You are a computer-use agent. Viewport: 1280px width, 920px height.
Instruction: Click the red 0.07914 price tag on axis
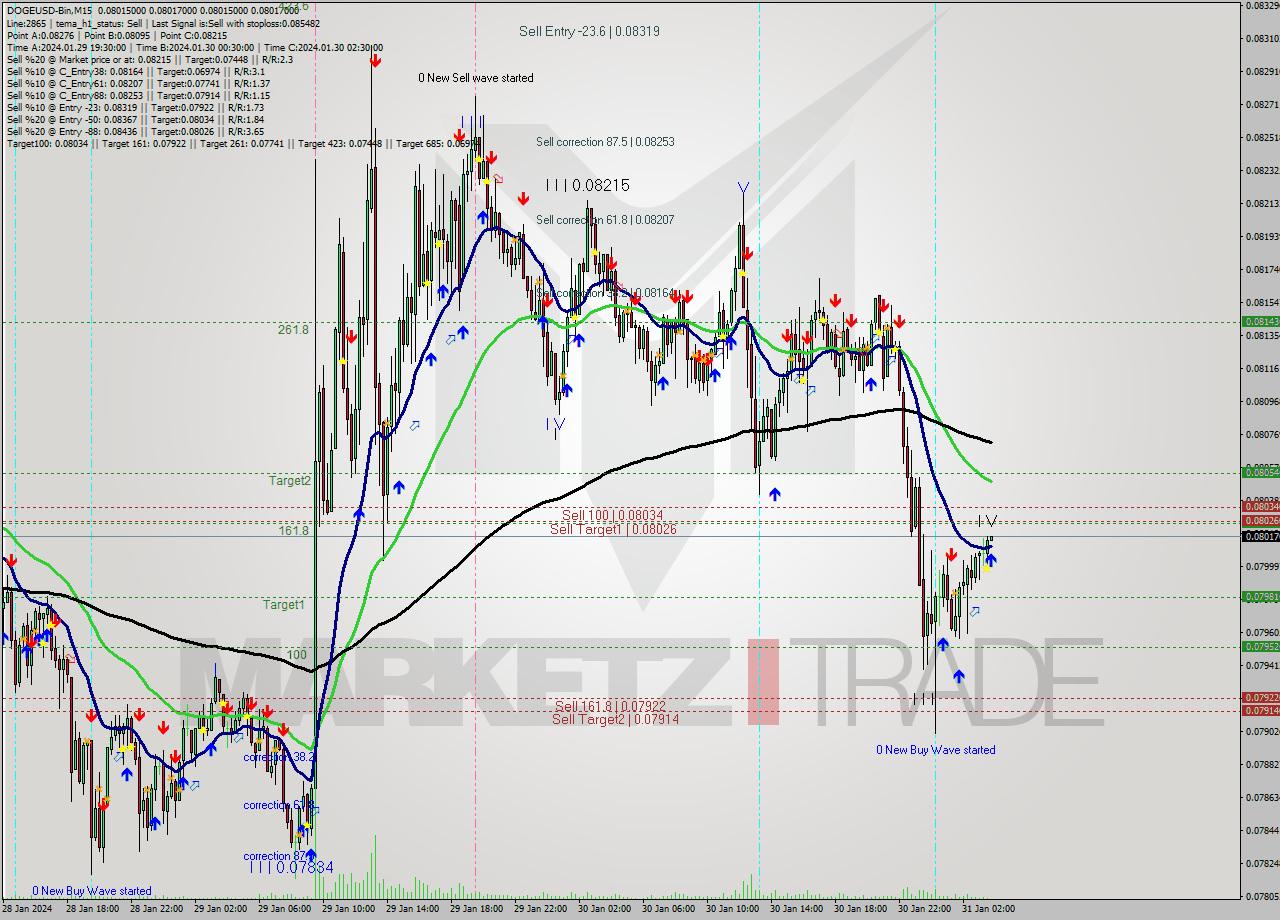[1260, 710]
